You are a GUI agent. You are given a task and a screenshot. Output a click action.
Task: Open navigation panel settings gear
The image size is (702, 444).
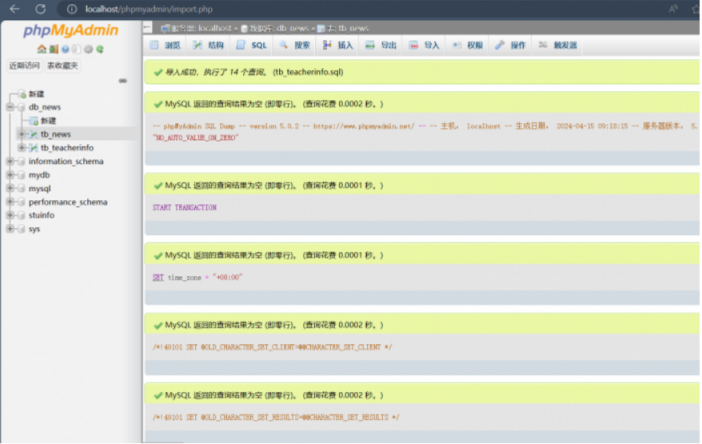click(88, 49)
